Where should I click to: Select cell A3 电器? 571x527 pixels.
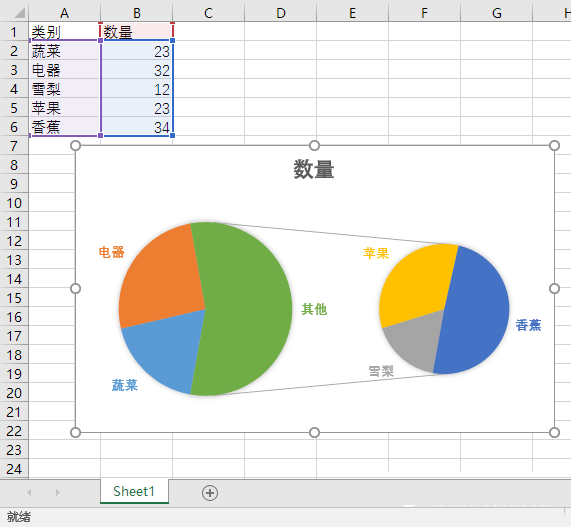click(64, 70)
